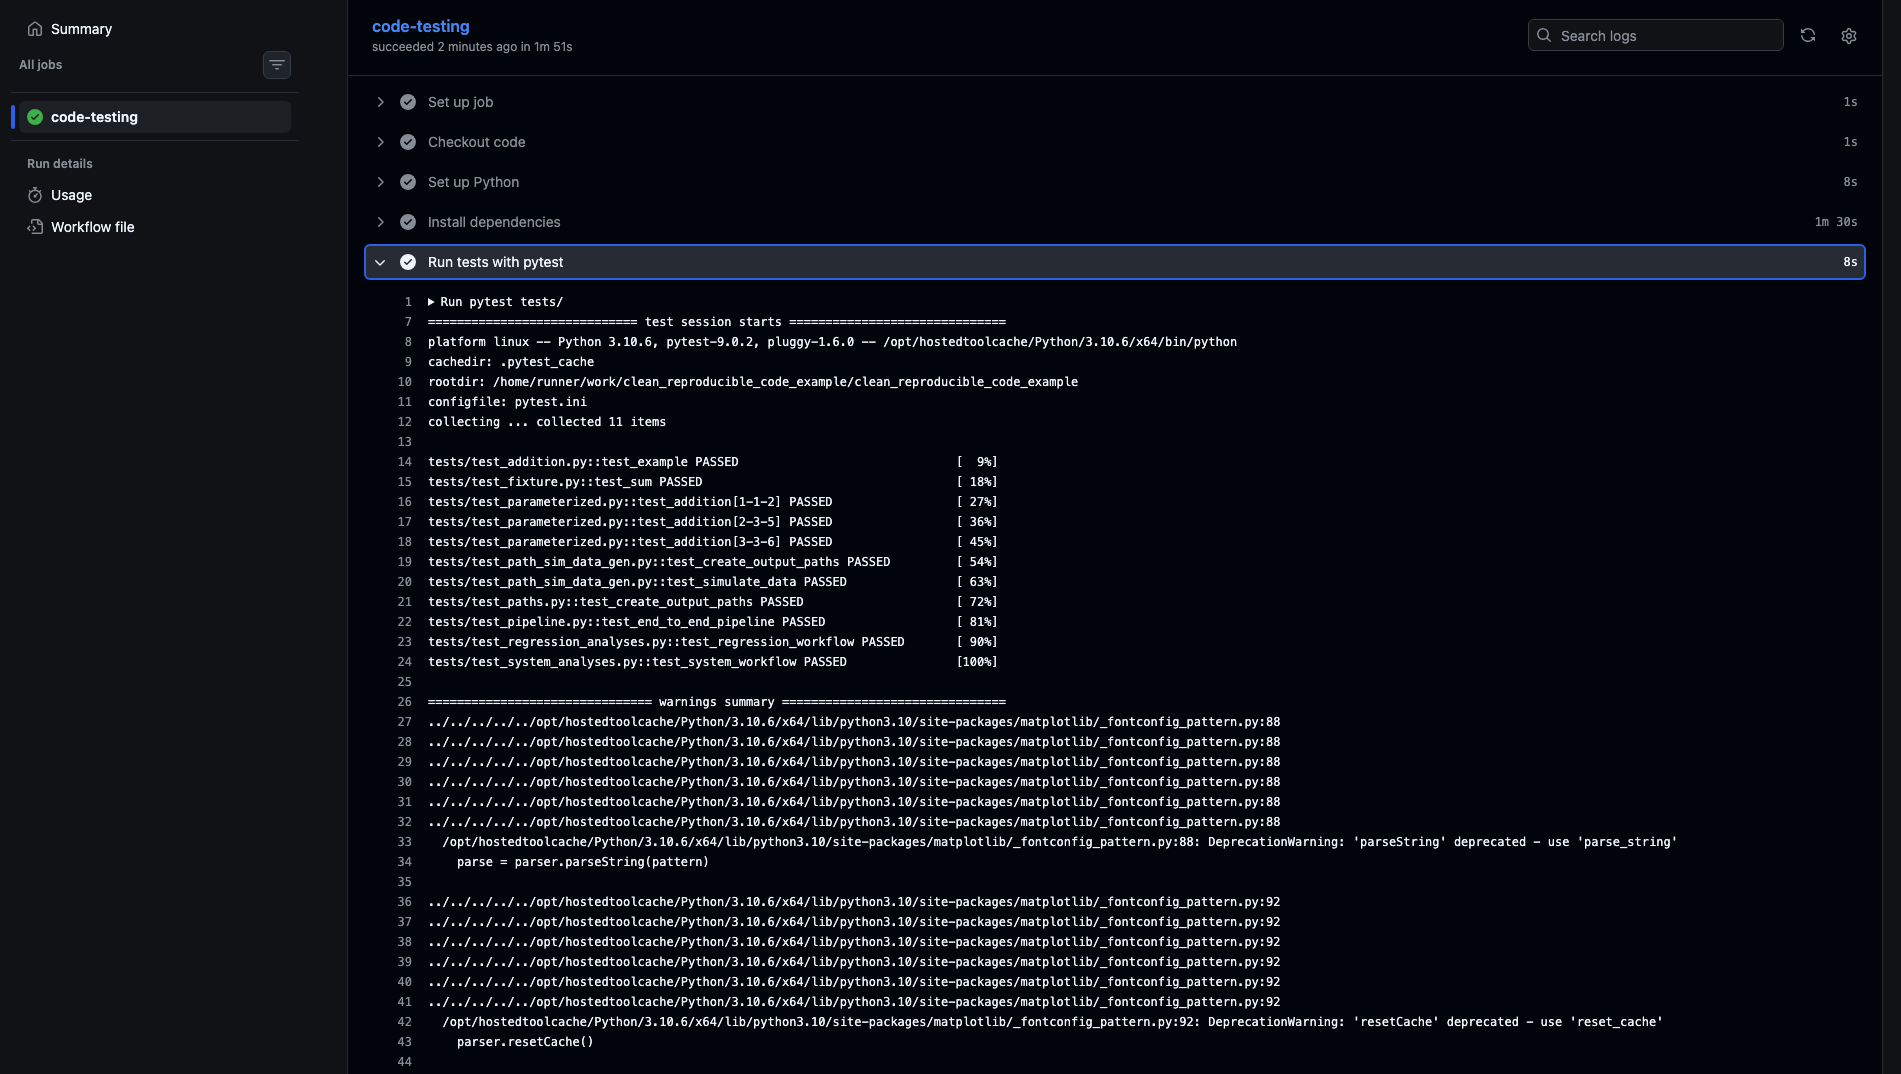This screenshot has height=1074, width=1901.
Task: Click the 'succeeded 2 minutes ago' status text
Action: click(472, 47)
